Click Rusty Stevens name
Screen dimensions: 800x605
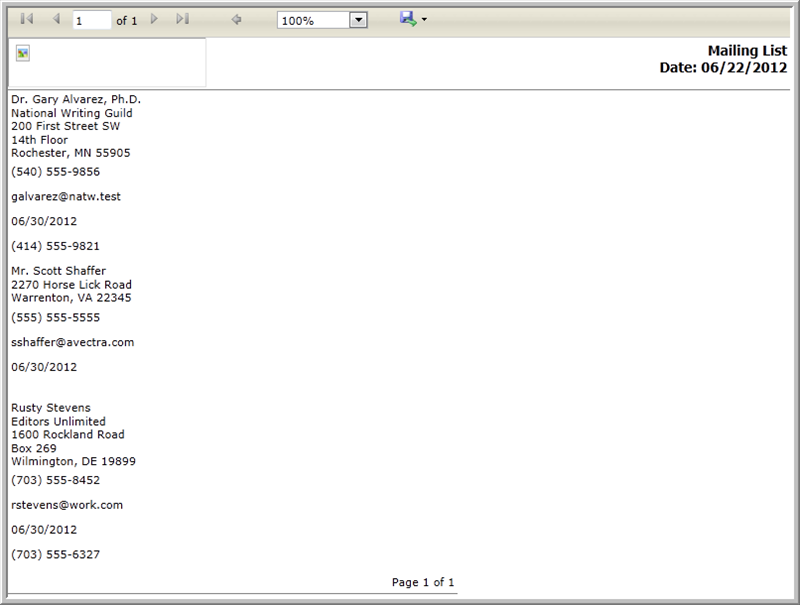pos(51,408)
